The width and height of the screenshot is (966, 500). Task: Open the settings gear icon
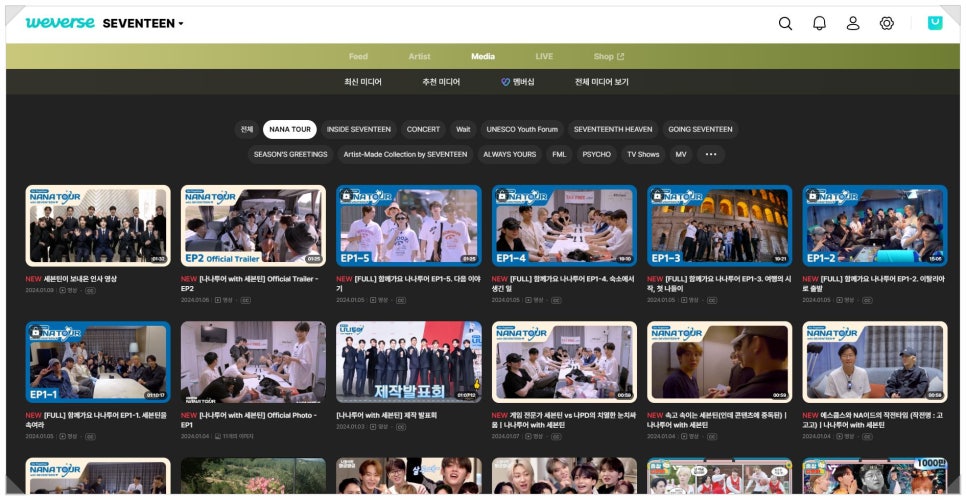pos(887,23)
